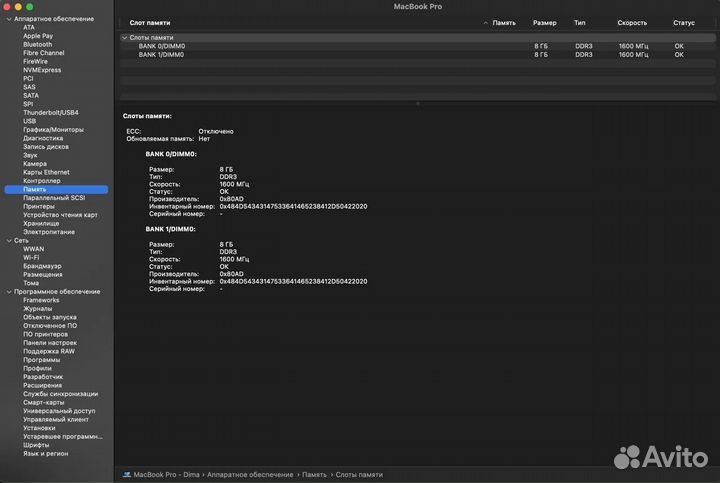Select BANK 1/DIMM0 table row
Image resolution: width=720 pixels, height=483 pixels.
tap(417, 55)
